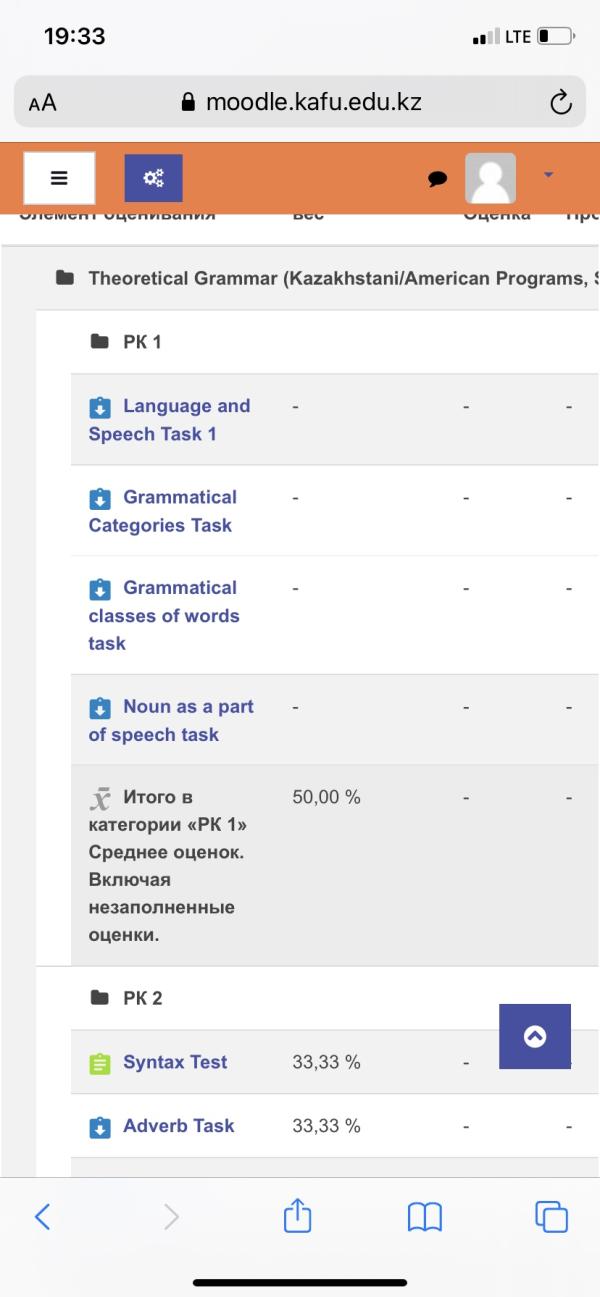Open the gears settings menu button

tap(153, 178)
